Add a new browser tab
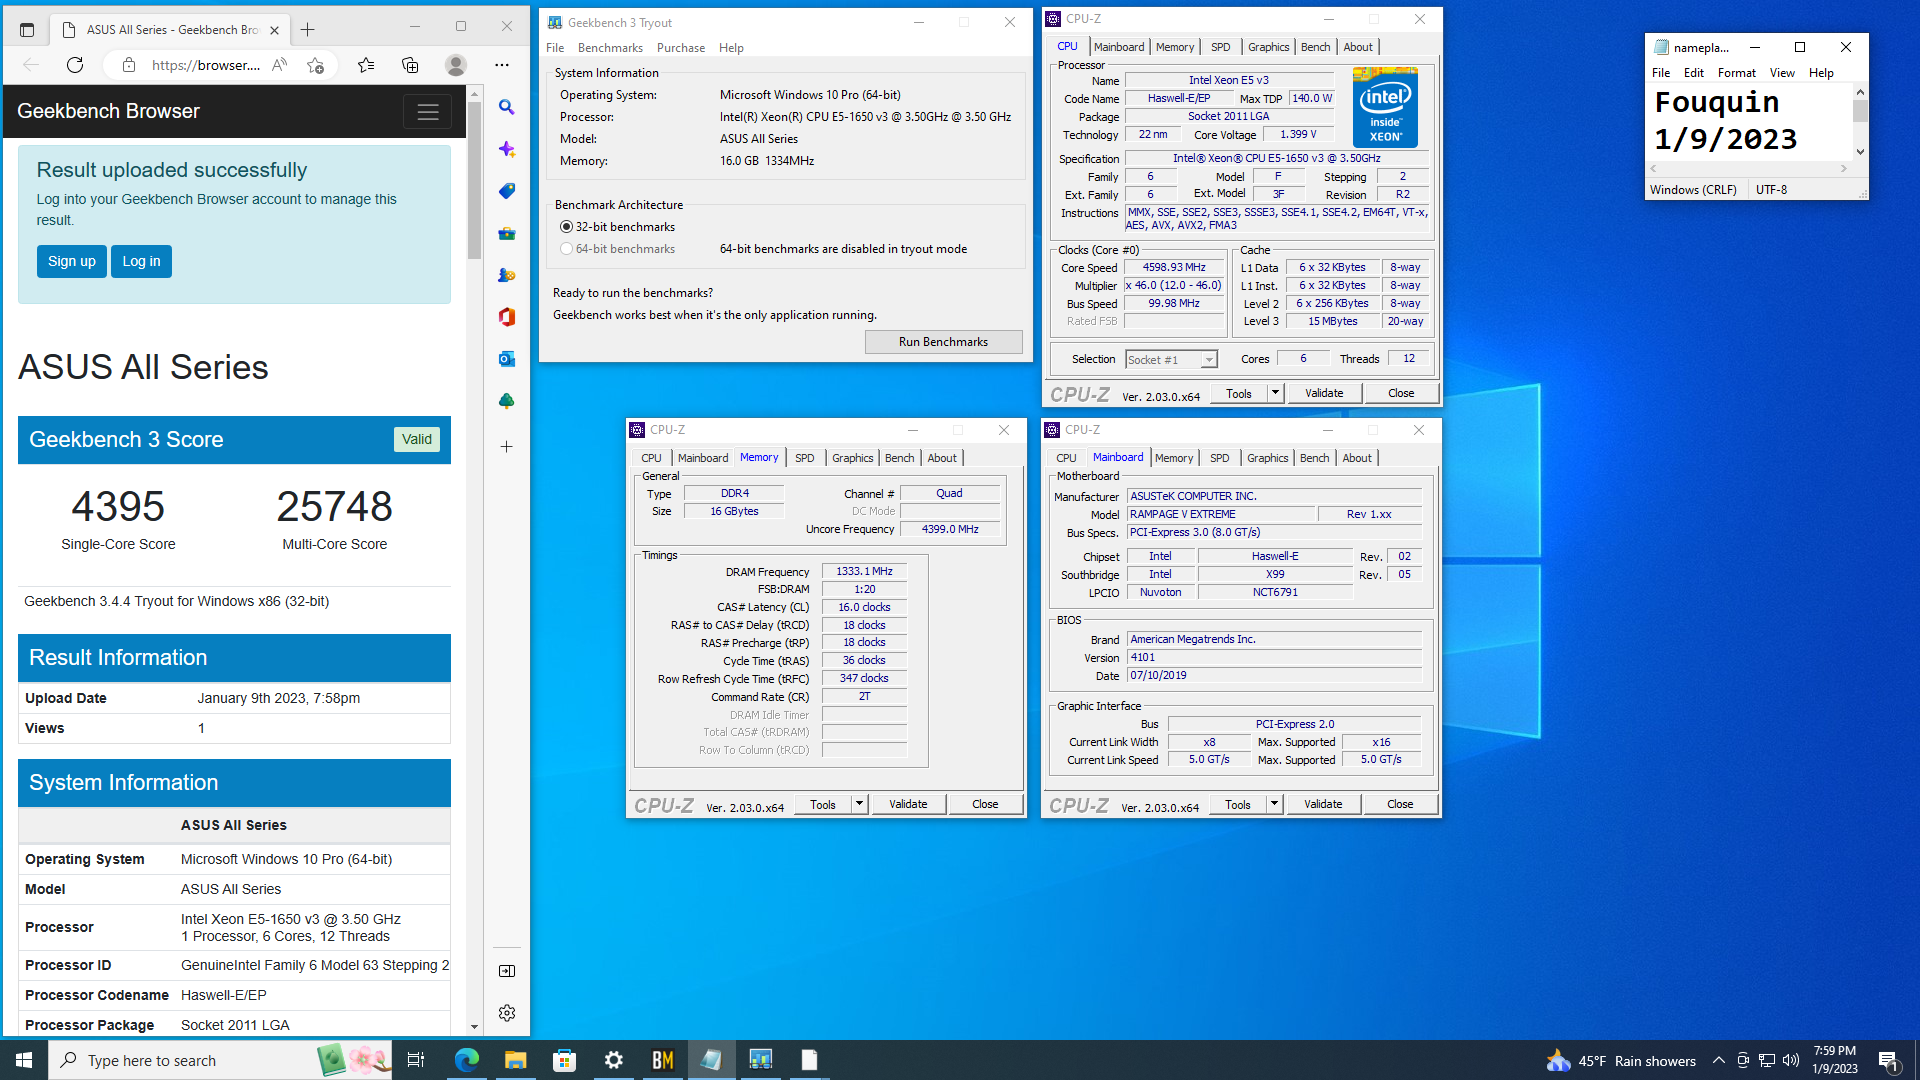 [308, 30]
